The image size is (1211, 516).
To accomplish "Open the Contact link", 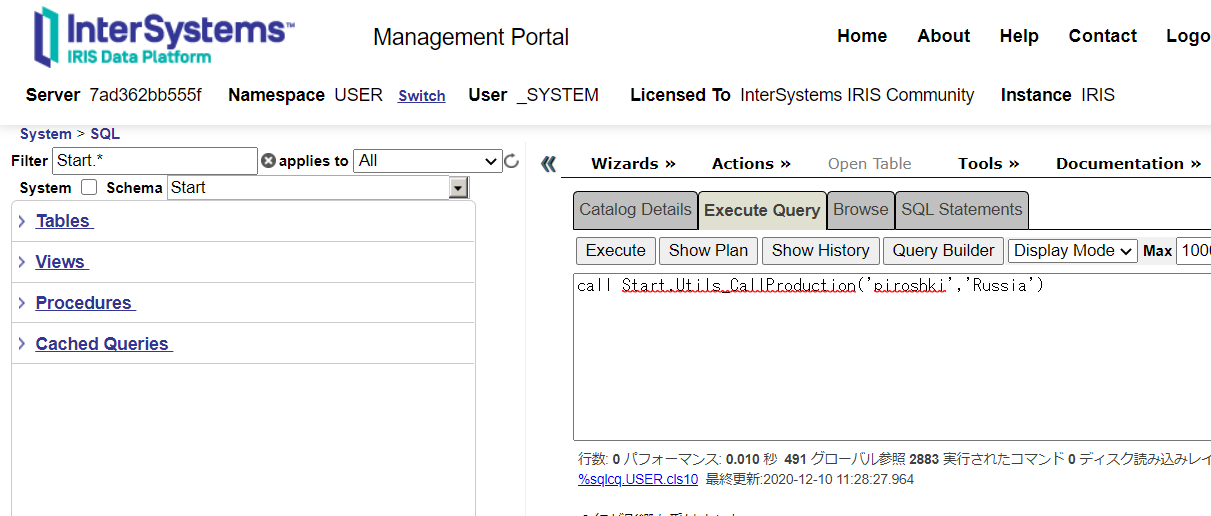I will (1102, 36).
